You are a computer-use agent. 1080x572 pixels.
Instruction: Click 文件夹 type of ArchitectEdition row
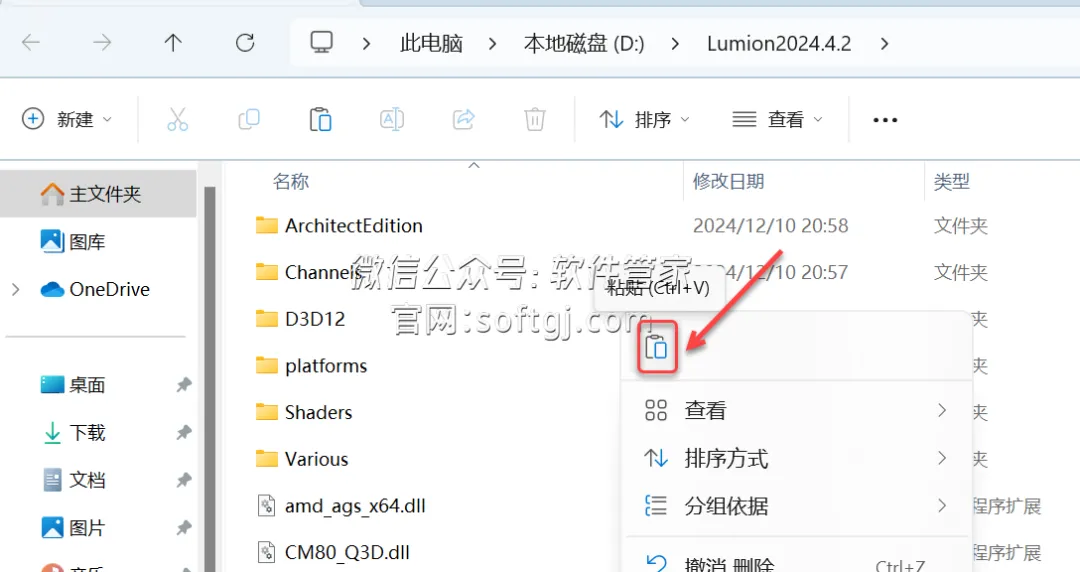961,226
